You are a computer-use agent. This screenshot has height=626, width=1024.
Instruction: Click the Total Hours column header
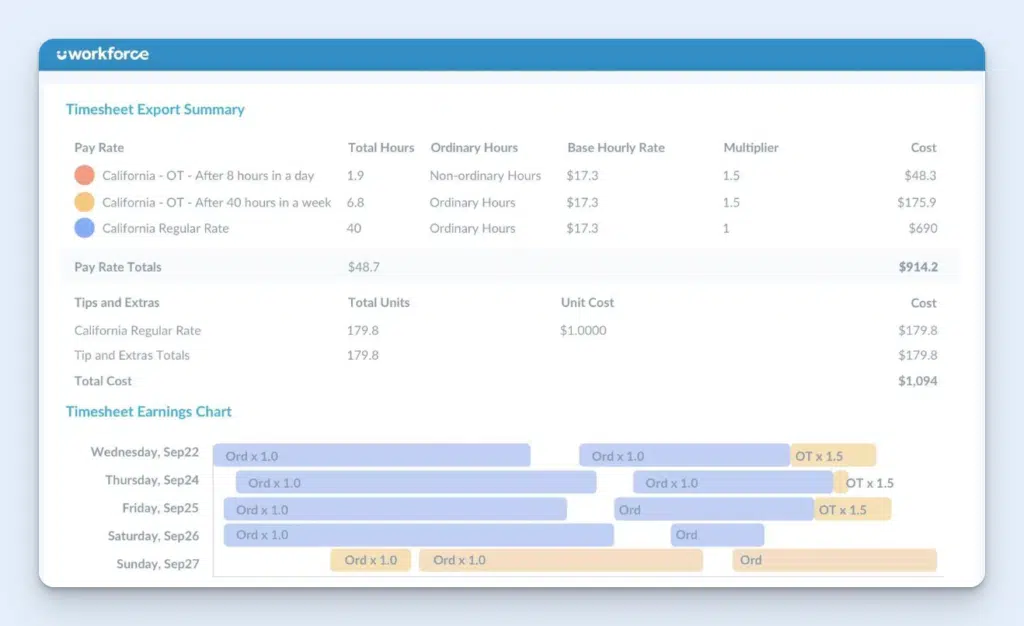[381, 147]
